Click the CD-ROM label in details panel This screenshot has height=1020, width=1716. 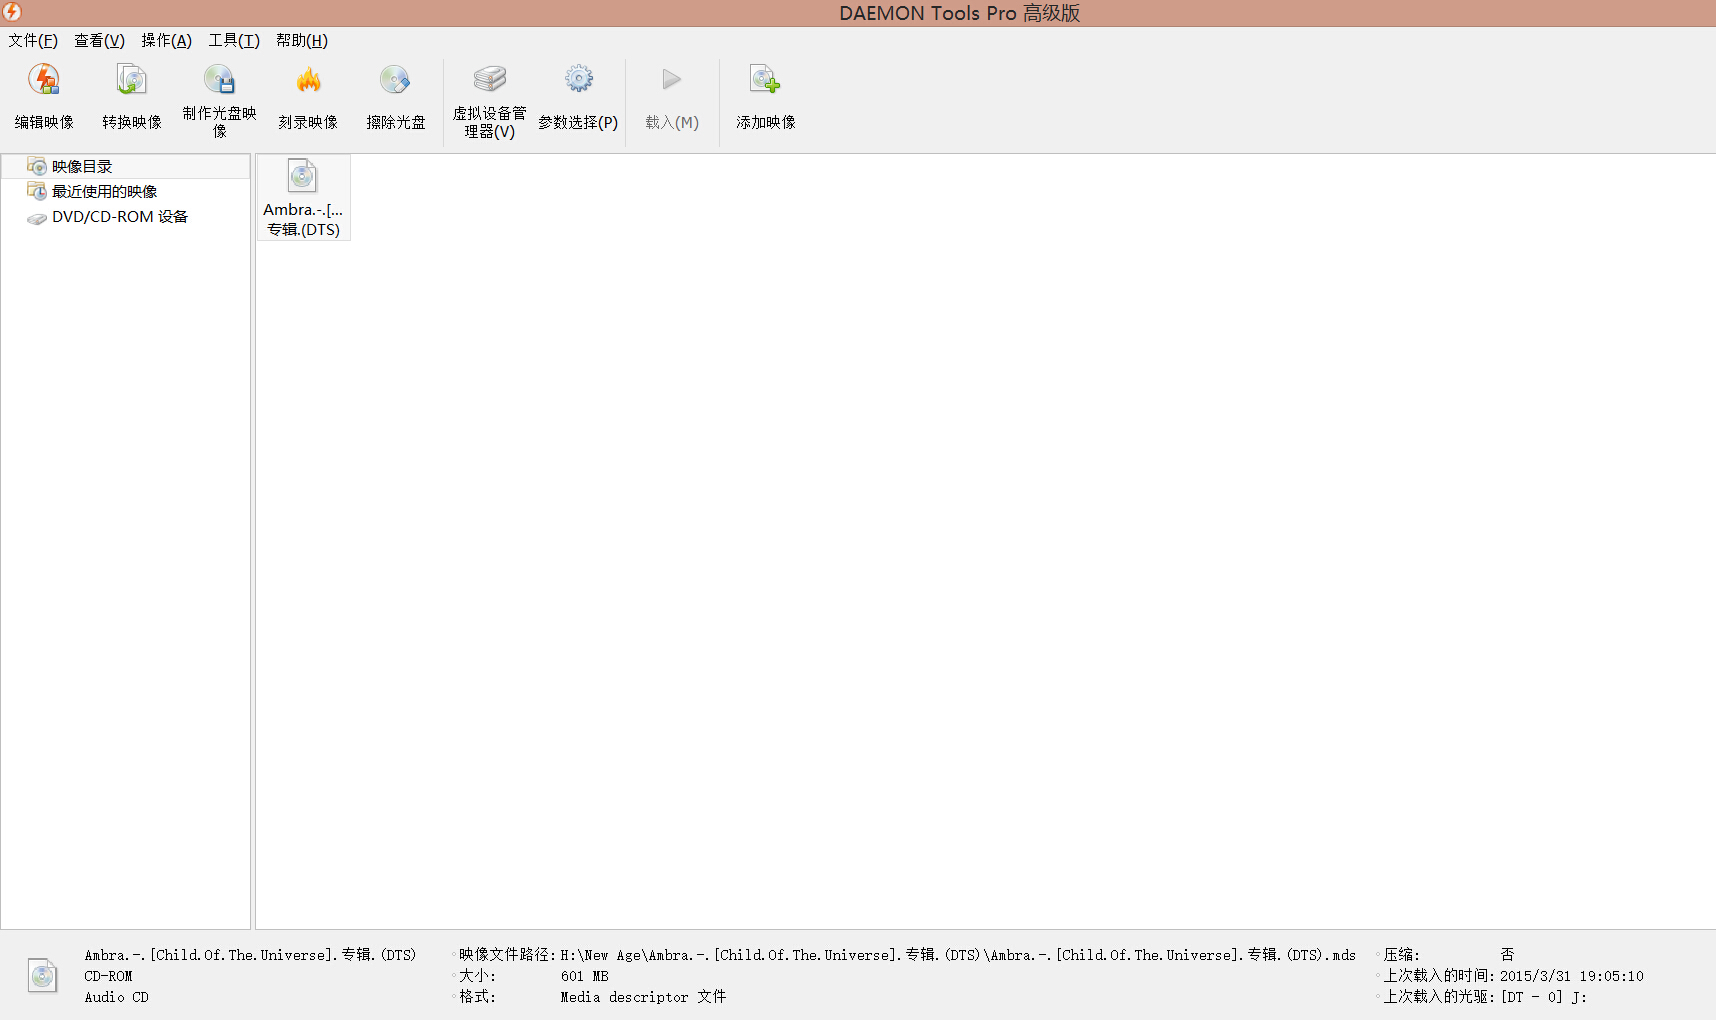[108, 976]
